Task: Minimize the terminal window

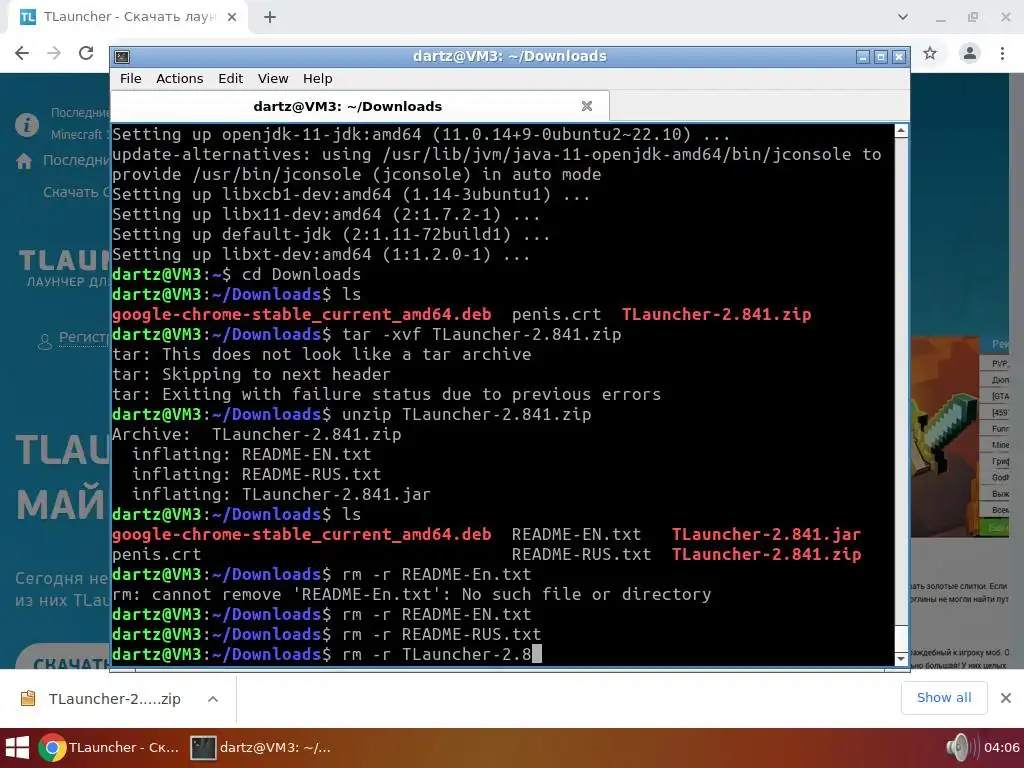Action: [863, 57]
